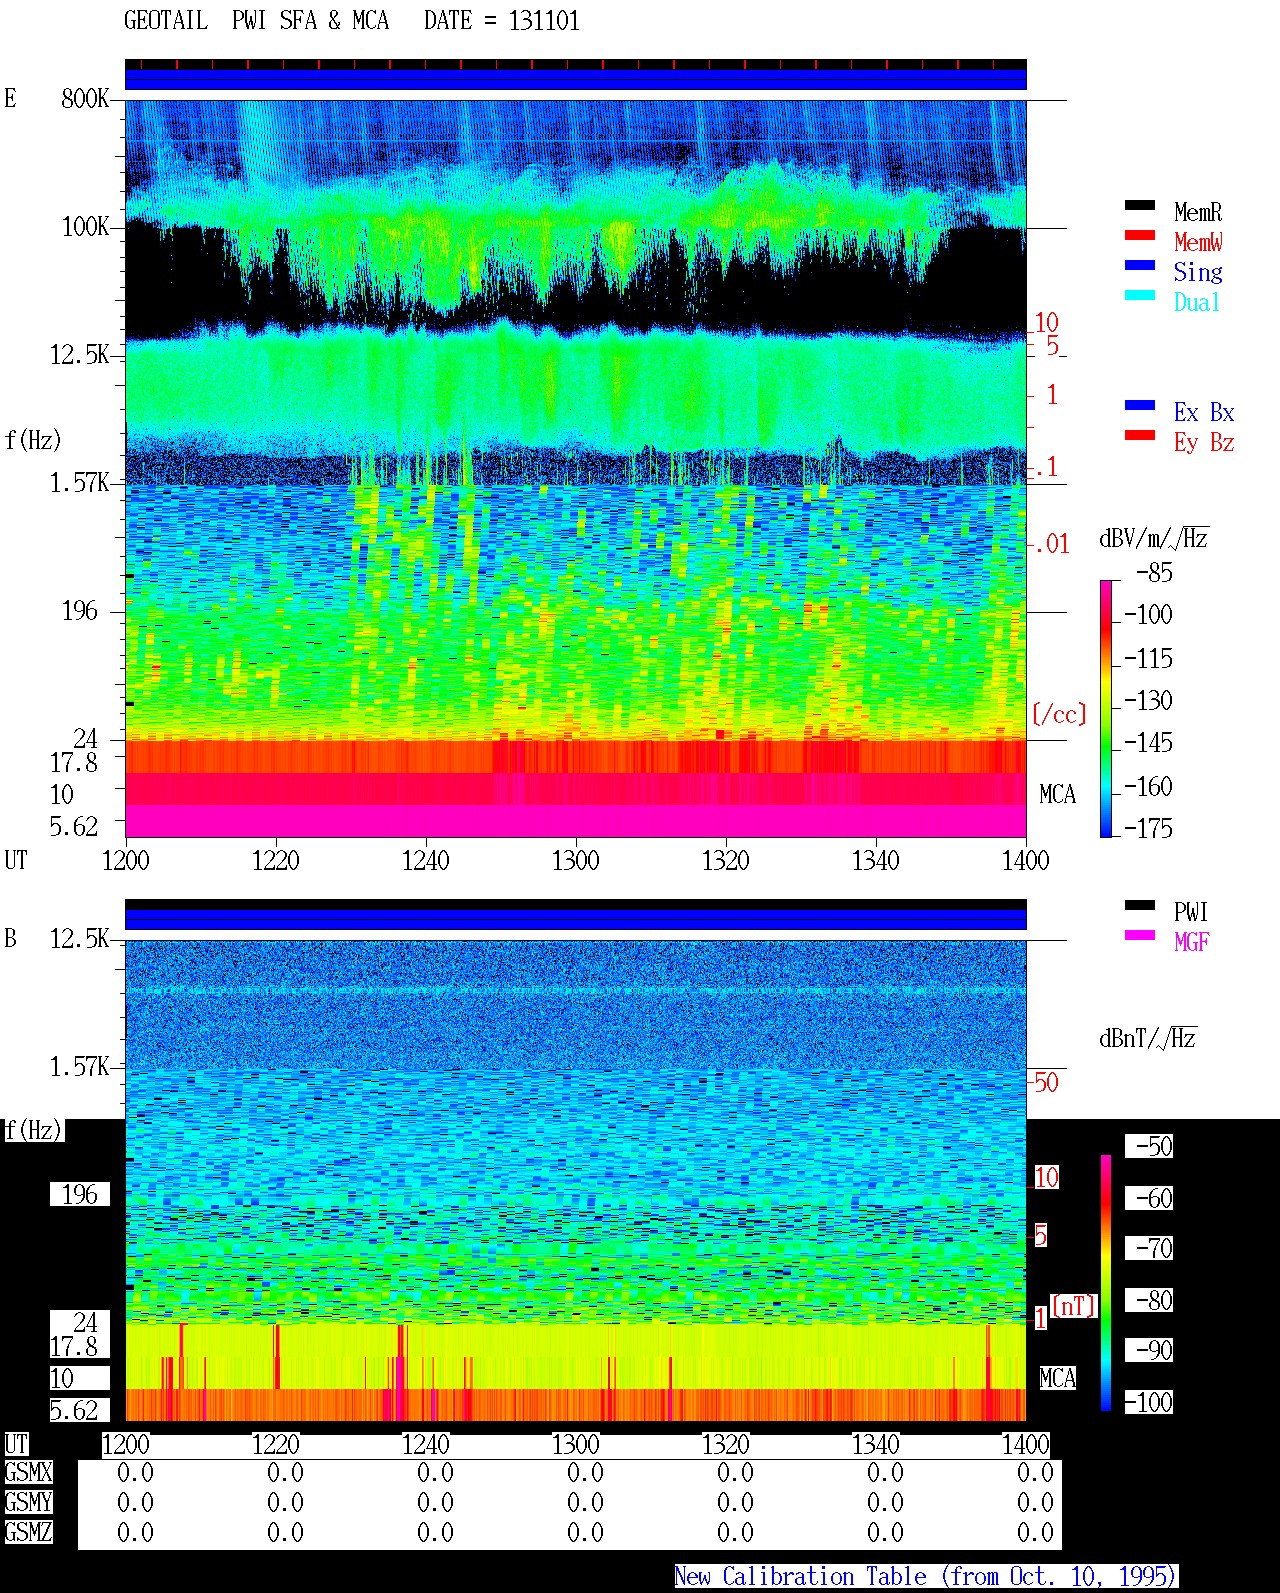Screen dimensions: 1280x1593
Task: Click the cyan Dual legend swatch
Action: pos(1140,296)
